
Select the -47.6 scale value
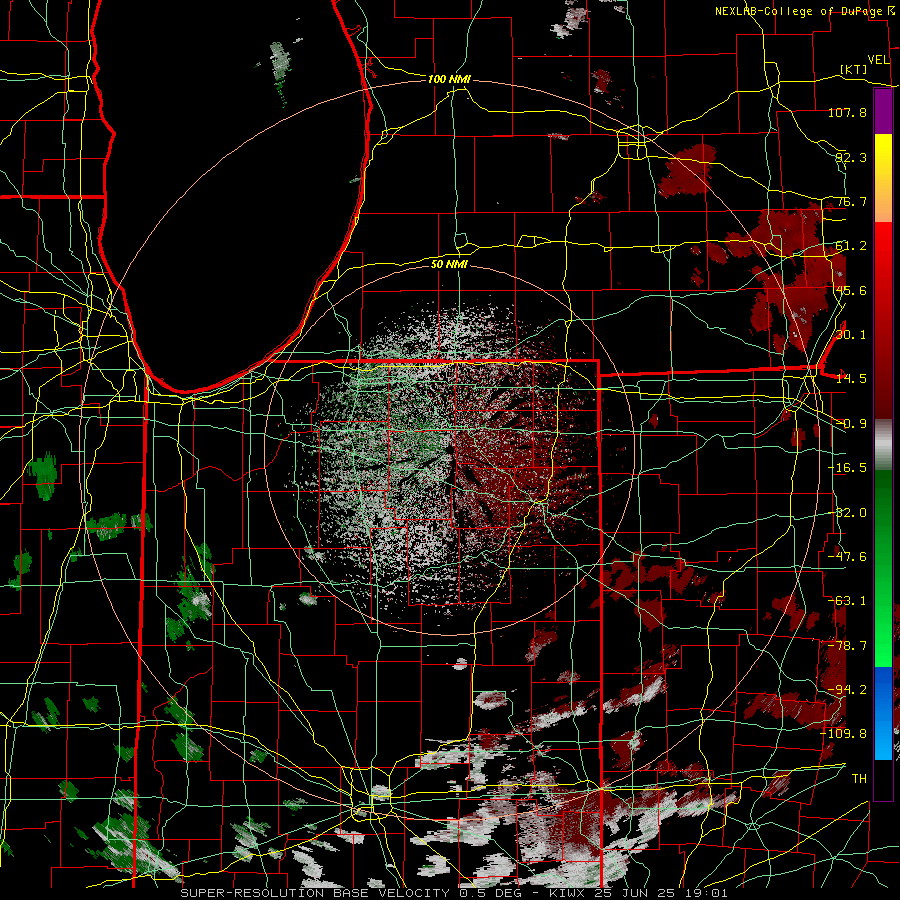coord(847,557)
